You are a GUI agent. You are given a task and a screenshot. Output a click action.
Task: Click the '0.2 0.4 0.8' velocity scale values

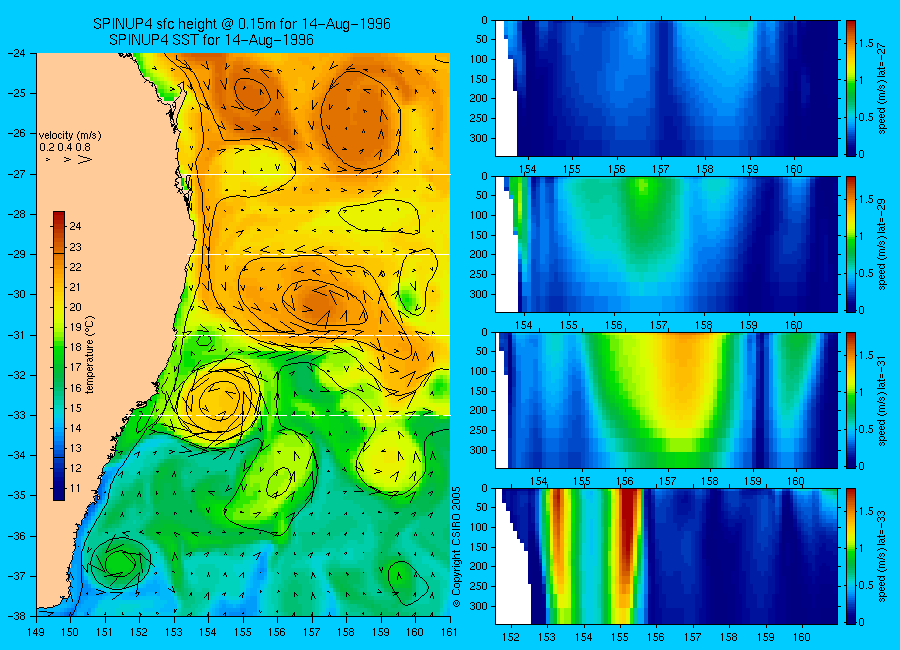pos(65,148)
